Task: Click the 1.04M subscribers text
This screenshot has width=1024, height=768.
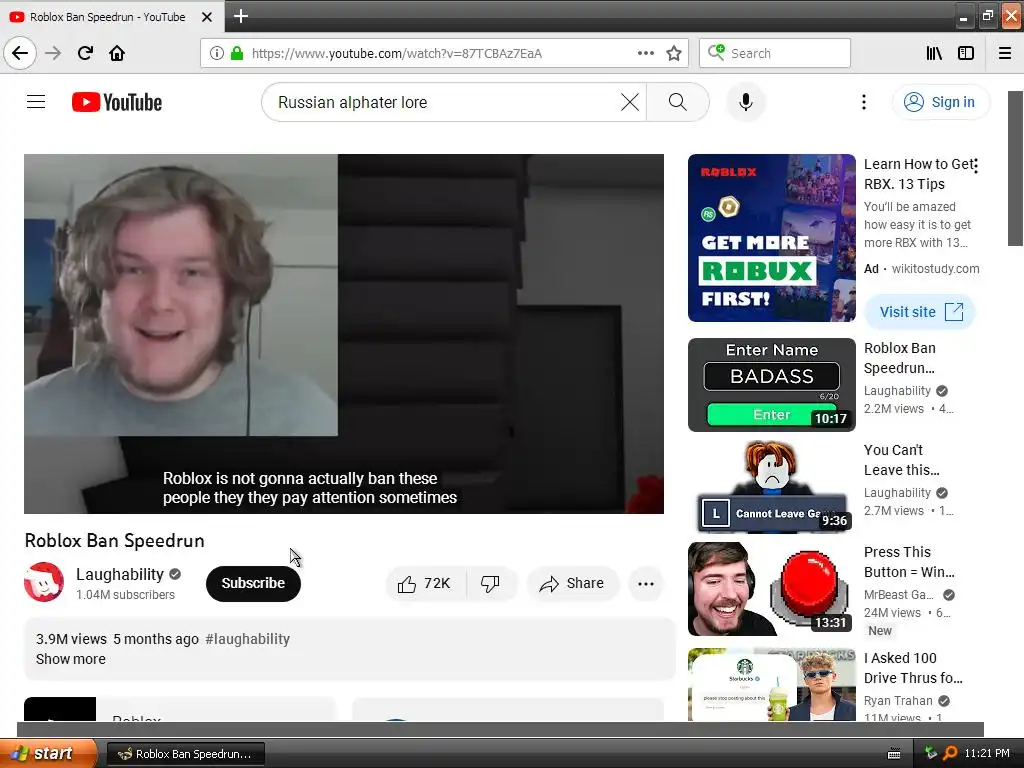Action: pyautogui.click(x=125, y=594)
